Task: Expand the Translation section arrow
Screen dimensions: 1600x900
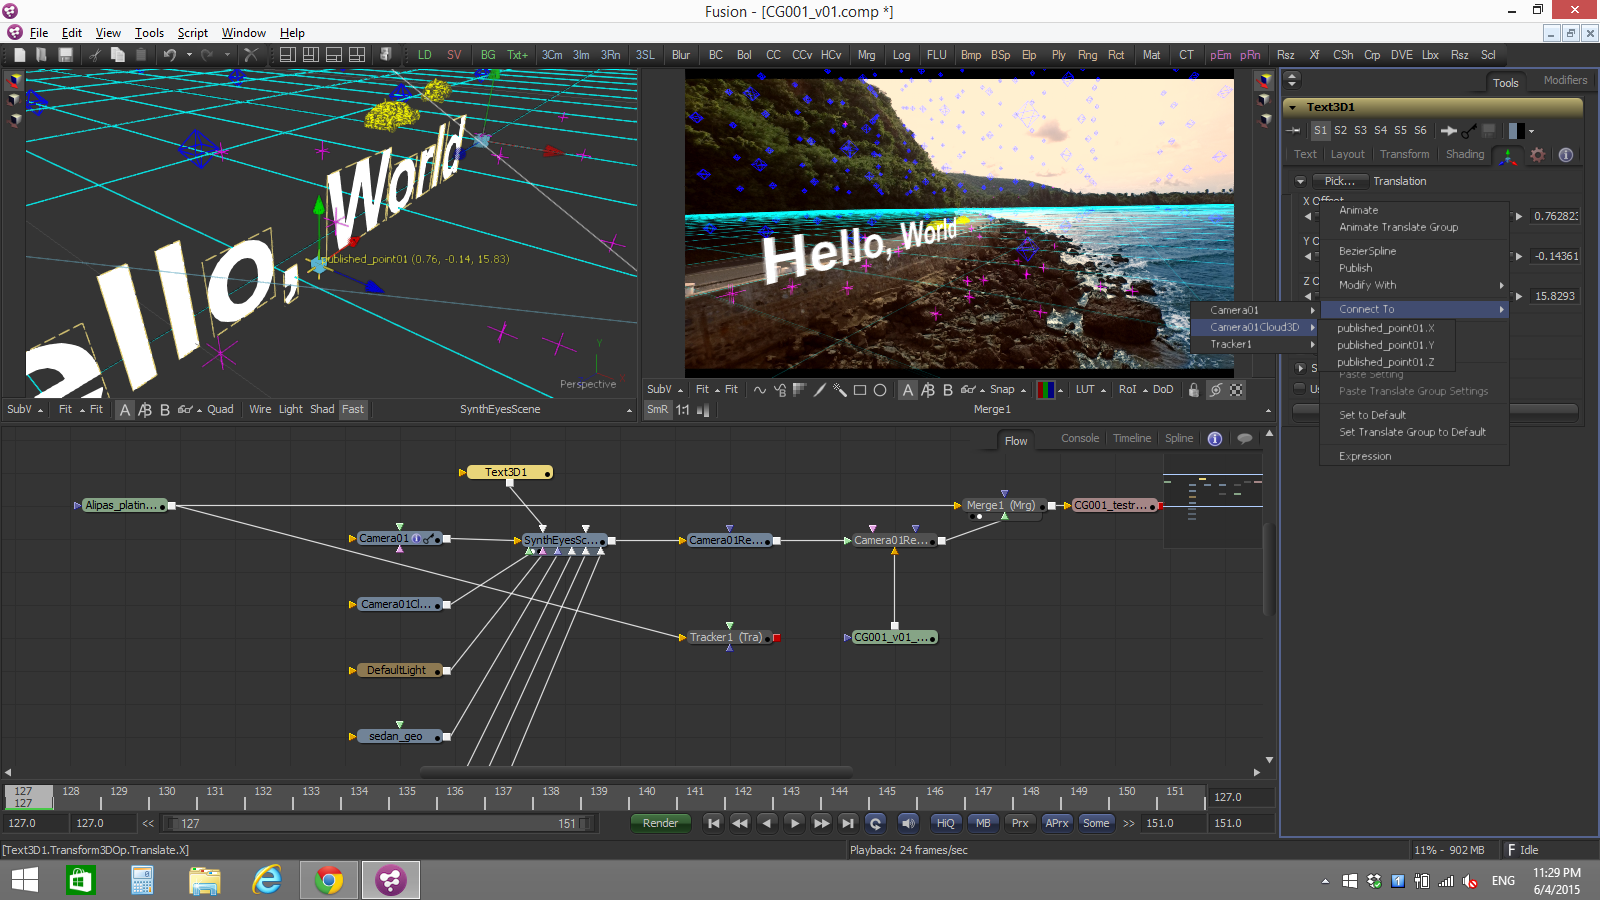Action: click(x=1300, y=181)
